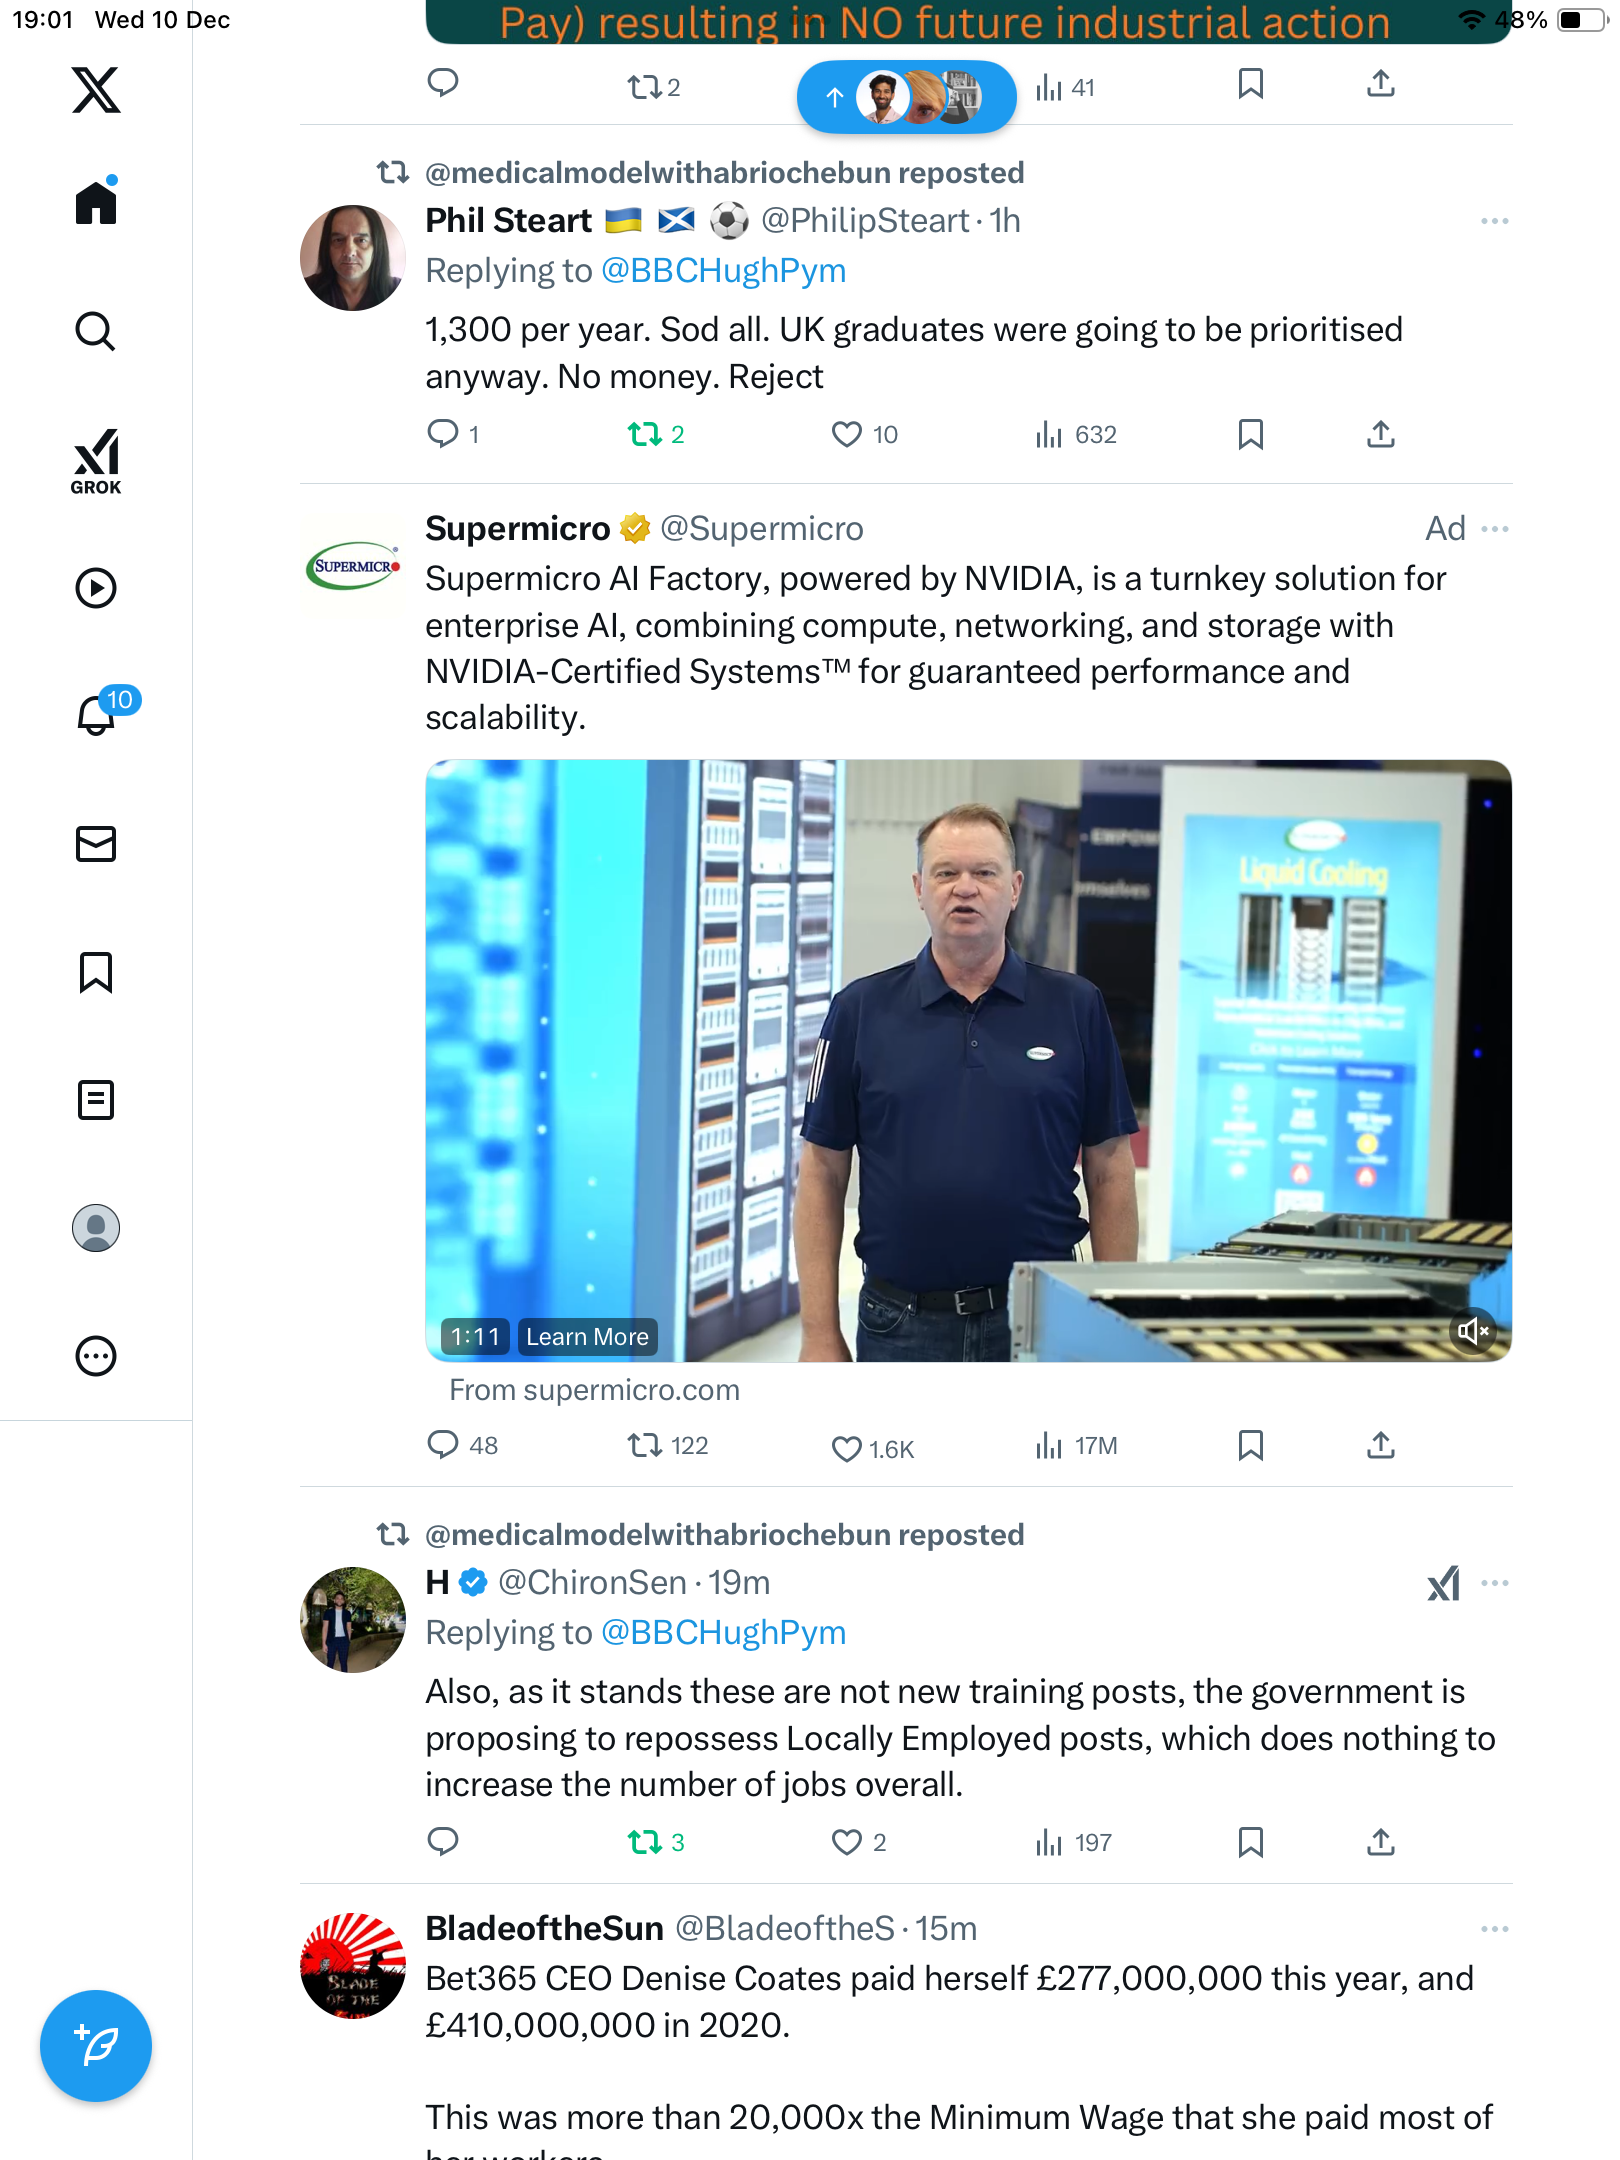Open the profile tab in sidebar
The image size is (1620, 2160).
click(x=96, y=1228)
